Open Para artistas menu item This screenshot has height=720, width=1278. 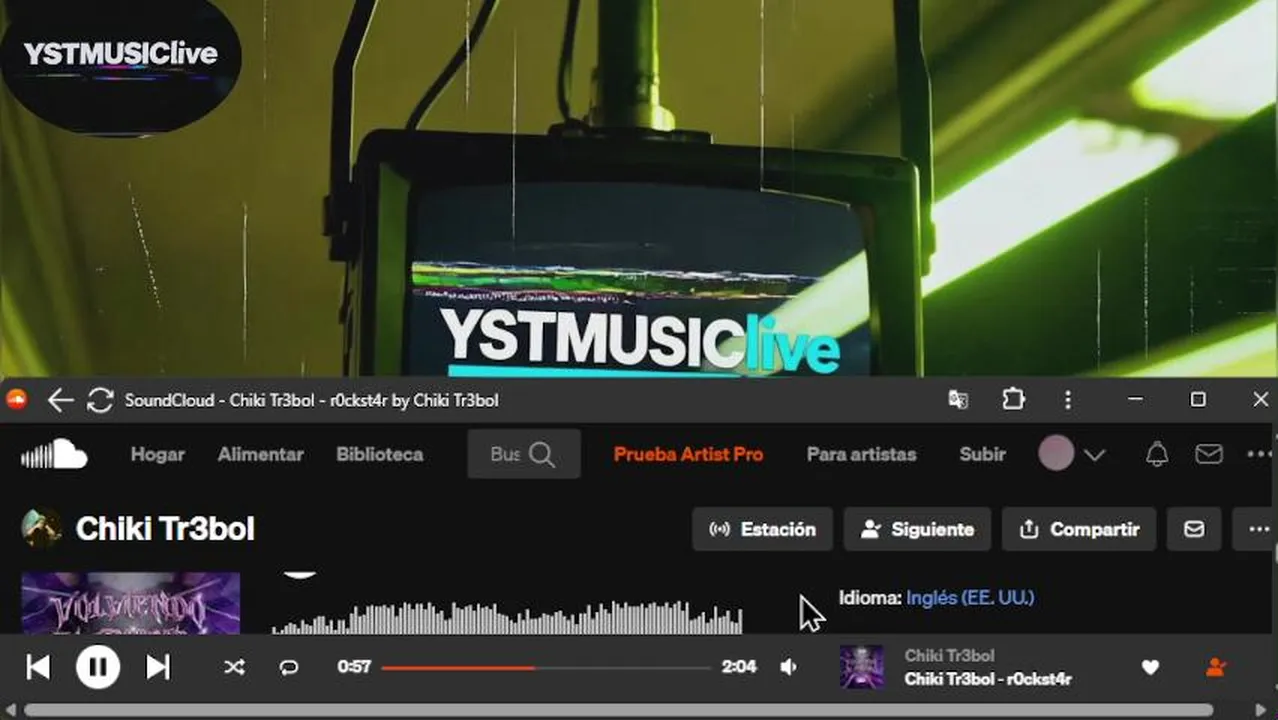tap(861, 454)
